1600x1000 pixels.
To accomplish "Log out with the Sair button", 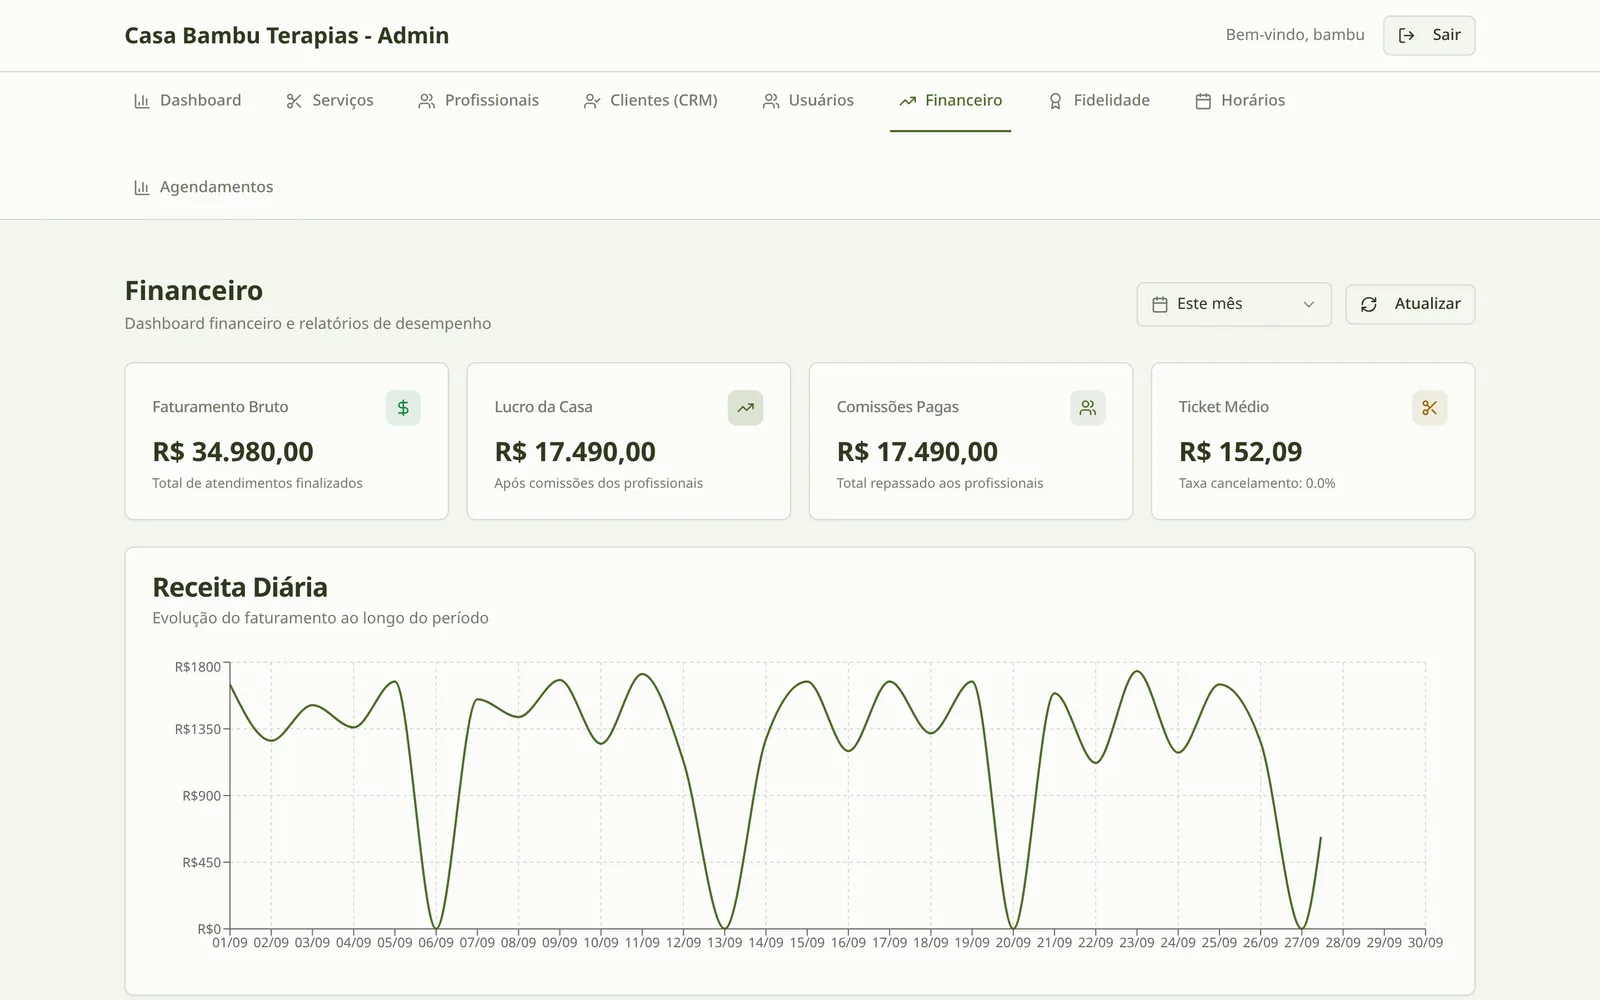I will (1429, 35).
